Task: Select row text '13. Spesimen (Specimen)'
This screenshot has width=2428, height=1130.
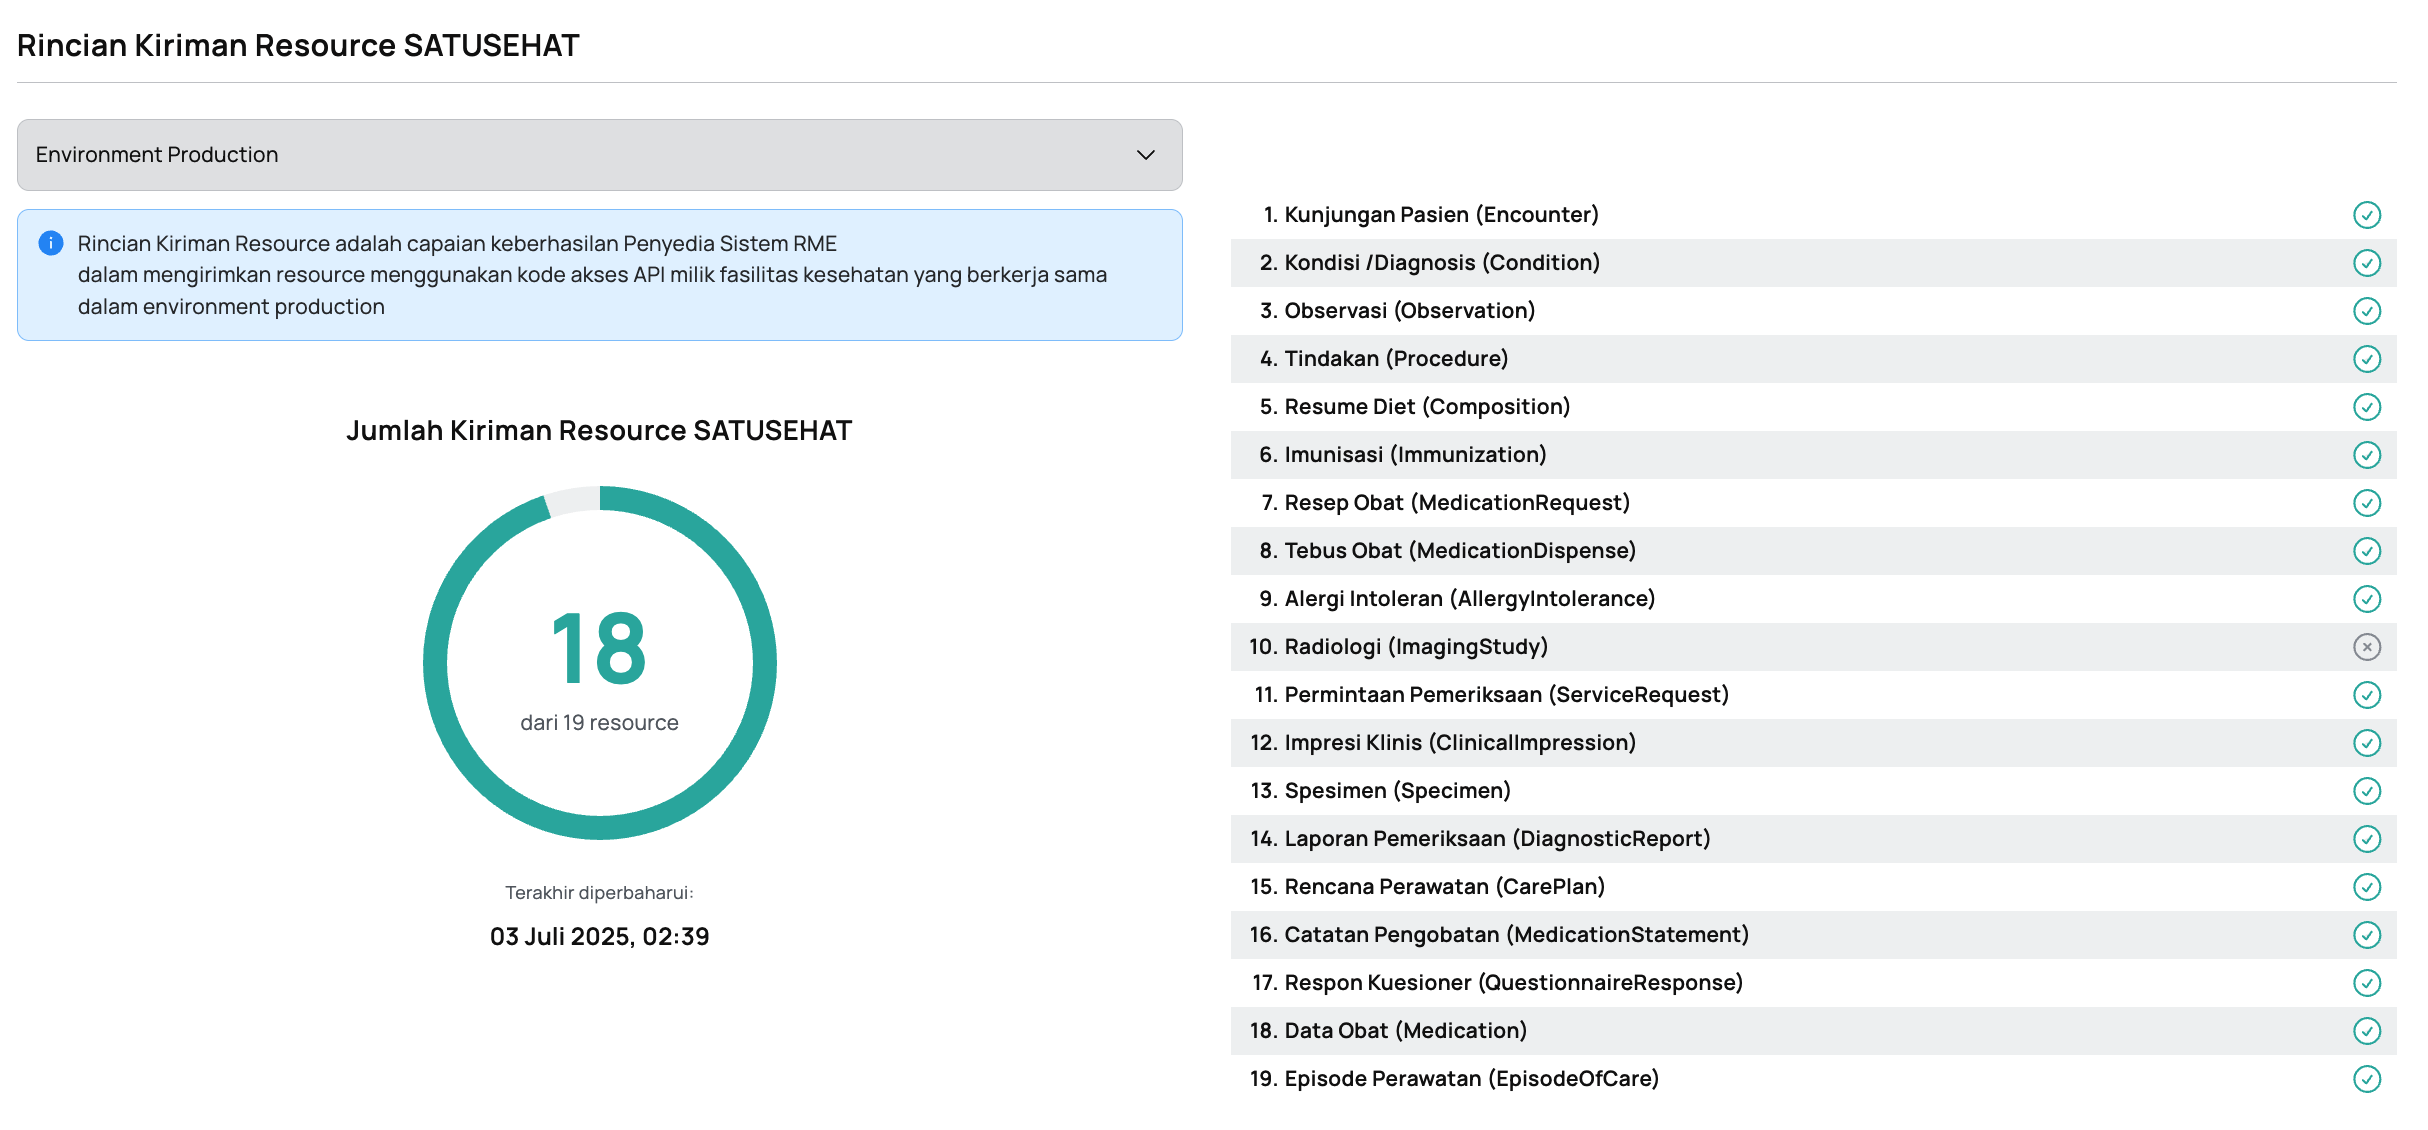Action: (1381, 791)
